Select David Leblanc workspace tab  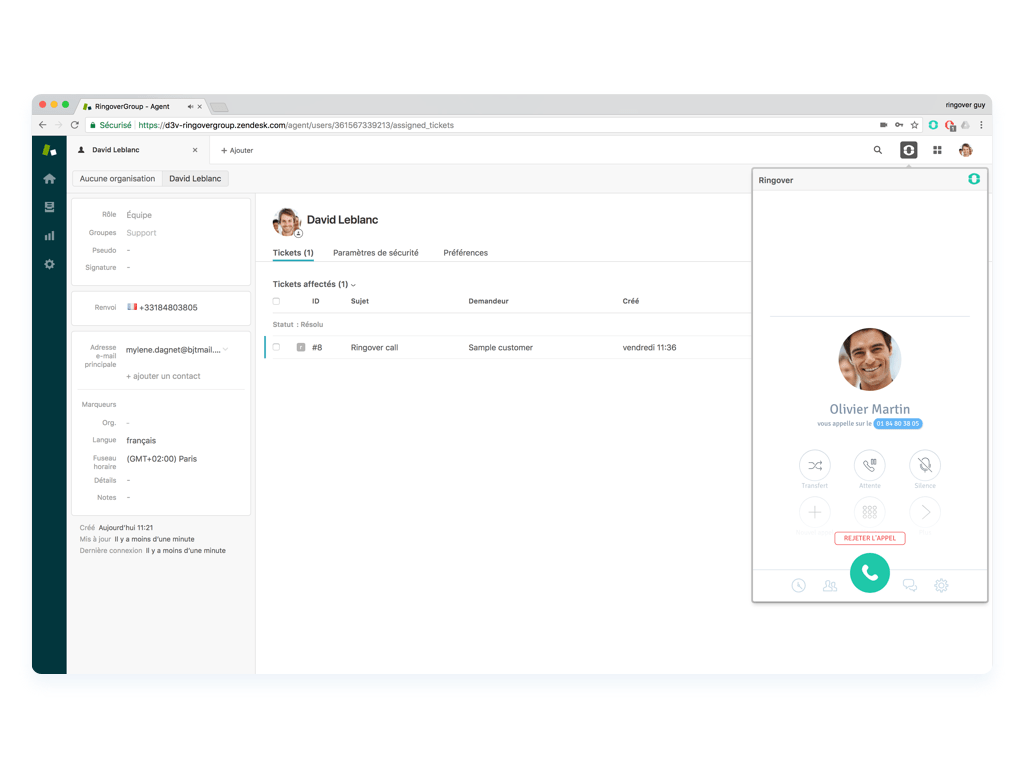138,150
